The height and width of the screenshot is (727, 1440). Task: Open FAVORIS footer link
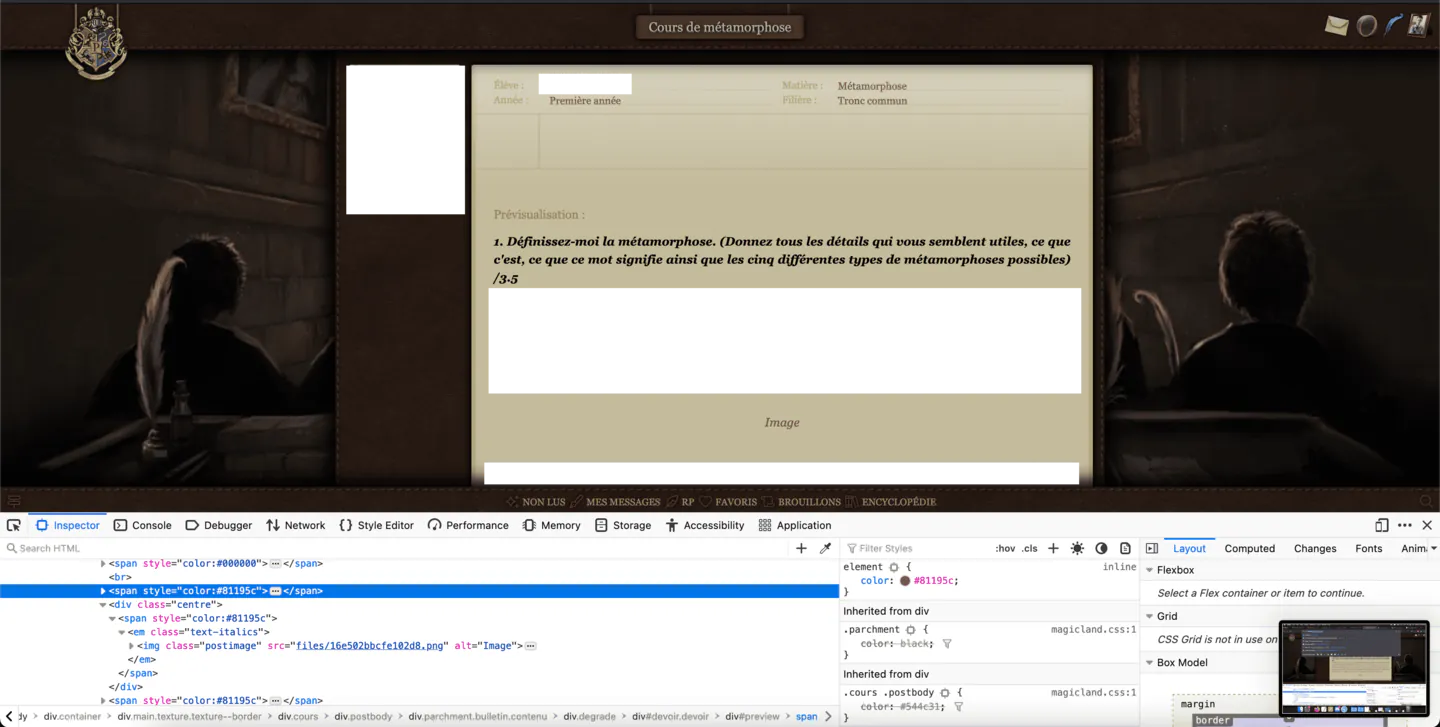click(736, 502)
